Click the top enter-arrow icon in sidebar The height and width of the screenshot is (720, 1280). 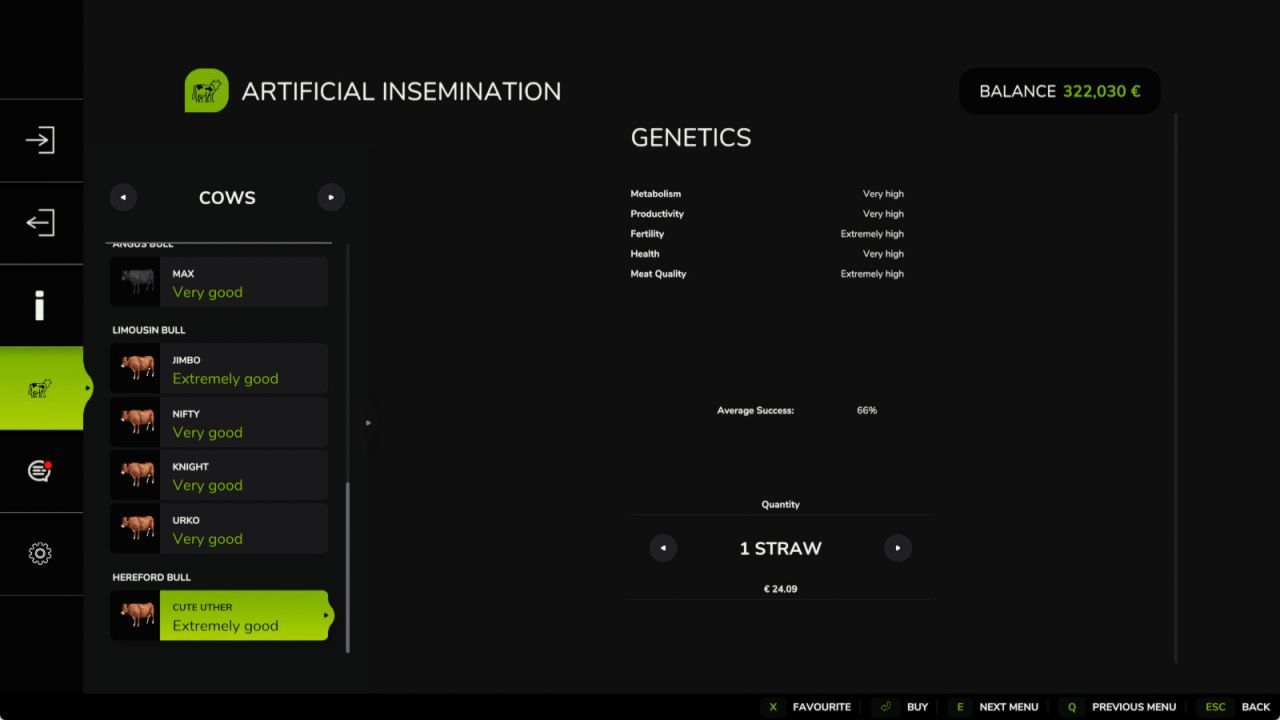tap(40, 140)
